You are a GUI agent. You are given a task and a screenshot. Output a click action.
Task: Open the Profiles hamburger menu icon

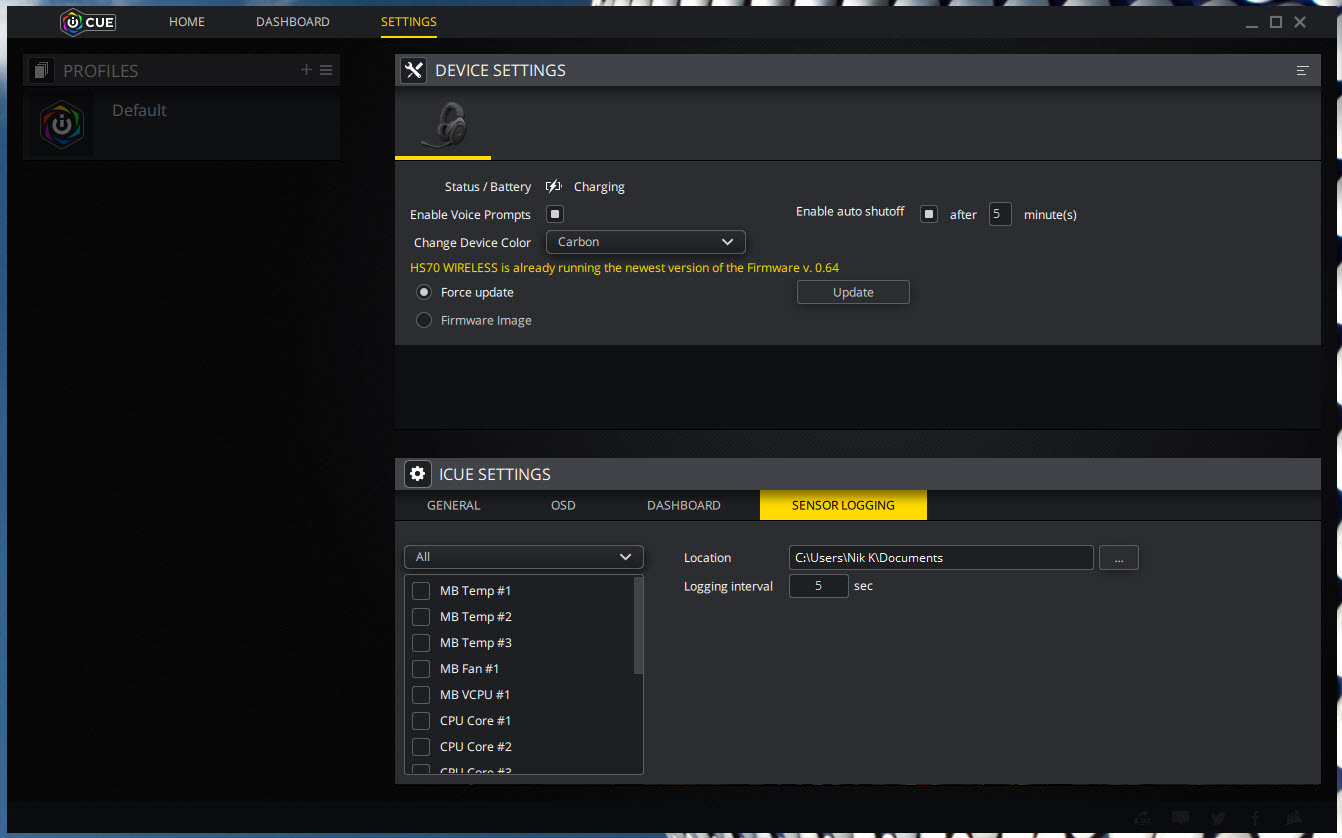(x=325, y=70)
